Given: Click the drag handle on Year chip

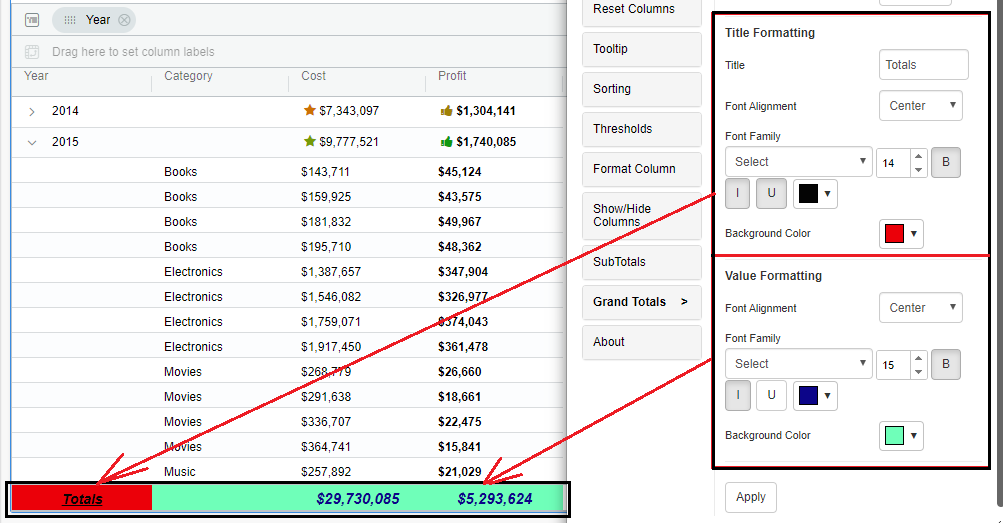Looking at the screenshot, I should [70, 20].
